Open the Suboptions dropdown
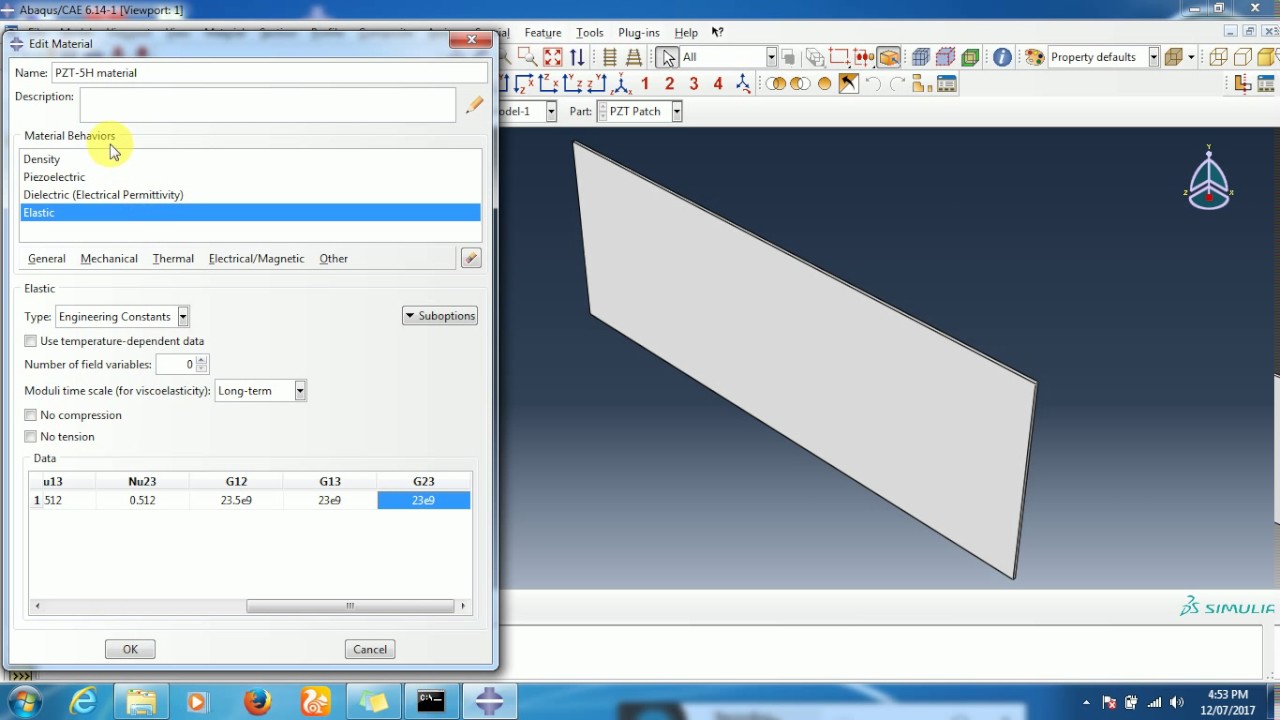 coord(440,316)
